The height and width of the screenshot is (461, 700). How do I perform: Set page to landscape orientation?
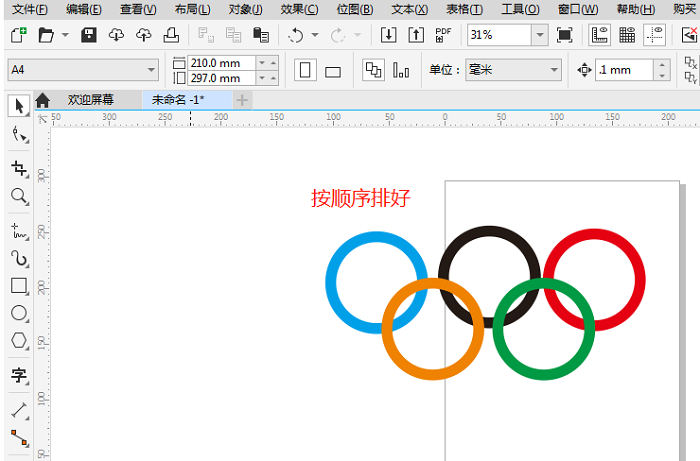[333, 71]
